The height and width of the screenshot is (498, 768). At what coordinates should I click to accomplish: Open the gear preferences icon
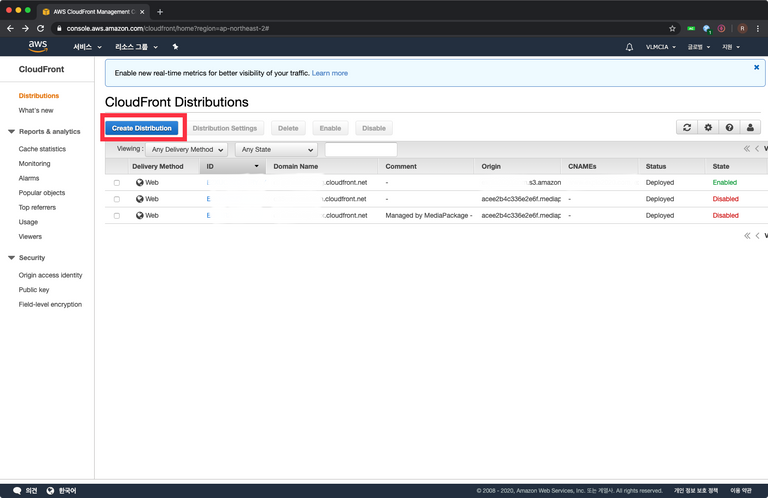pyautogui.click(x=708, y=127)
